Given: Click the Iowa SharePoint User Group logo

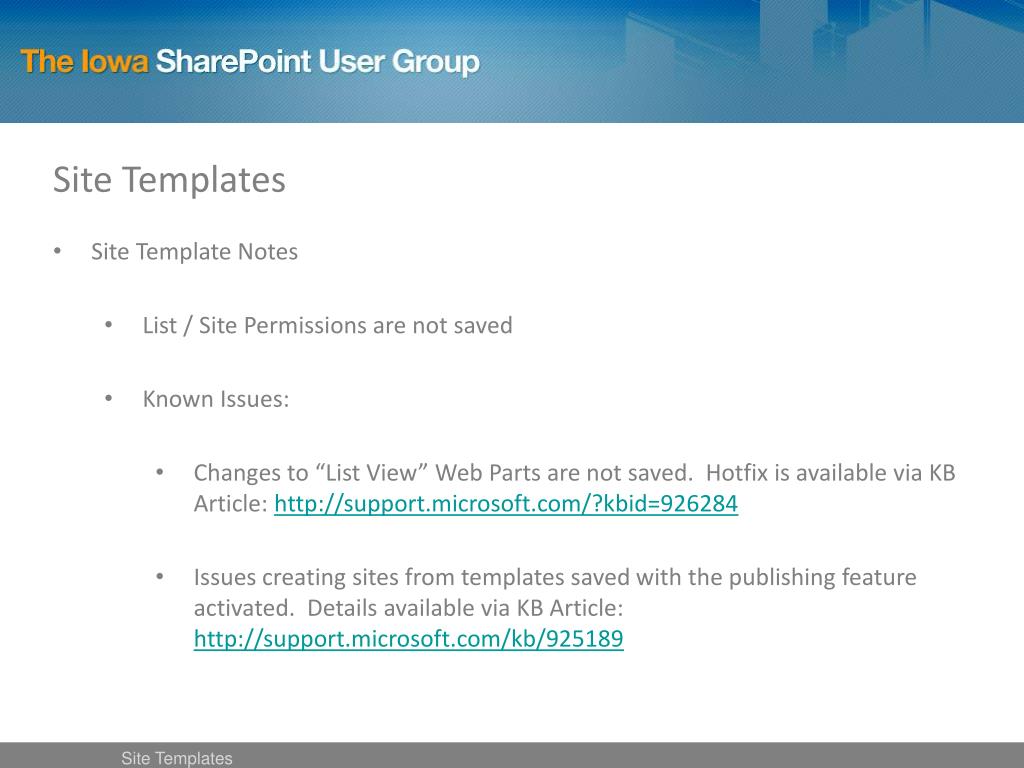Looking at the screenshot, I should (x=250, y=62).
